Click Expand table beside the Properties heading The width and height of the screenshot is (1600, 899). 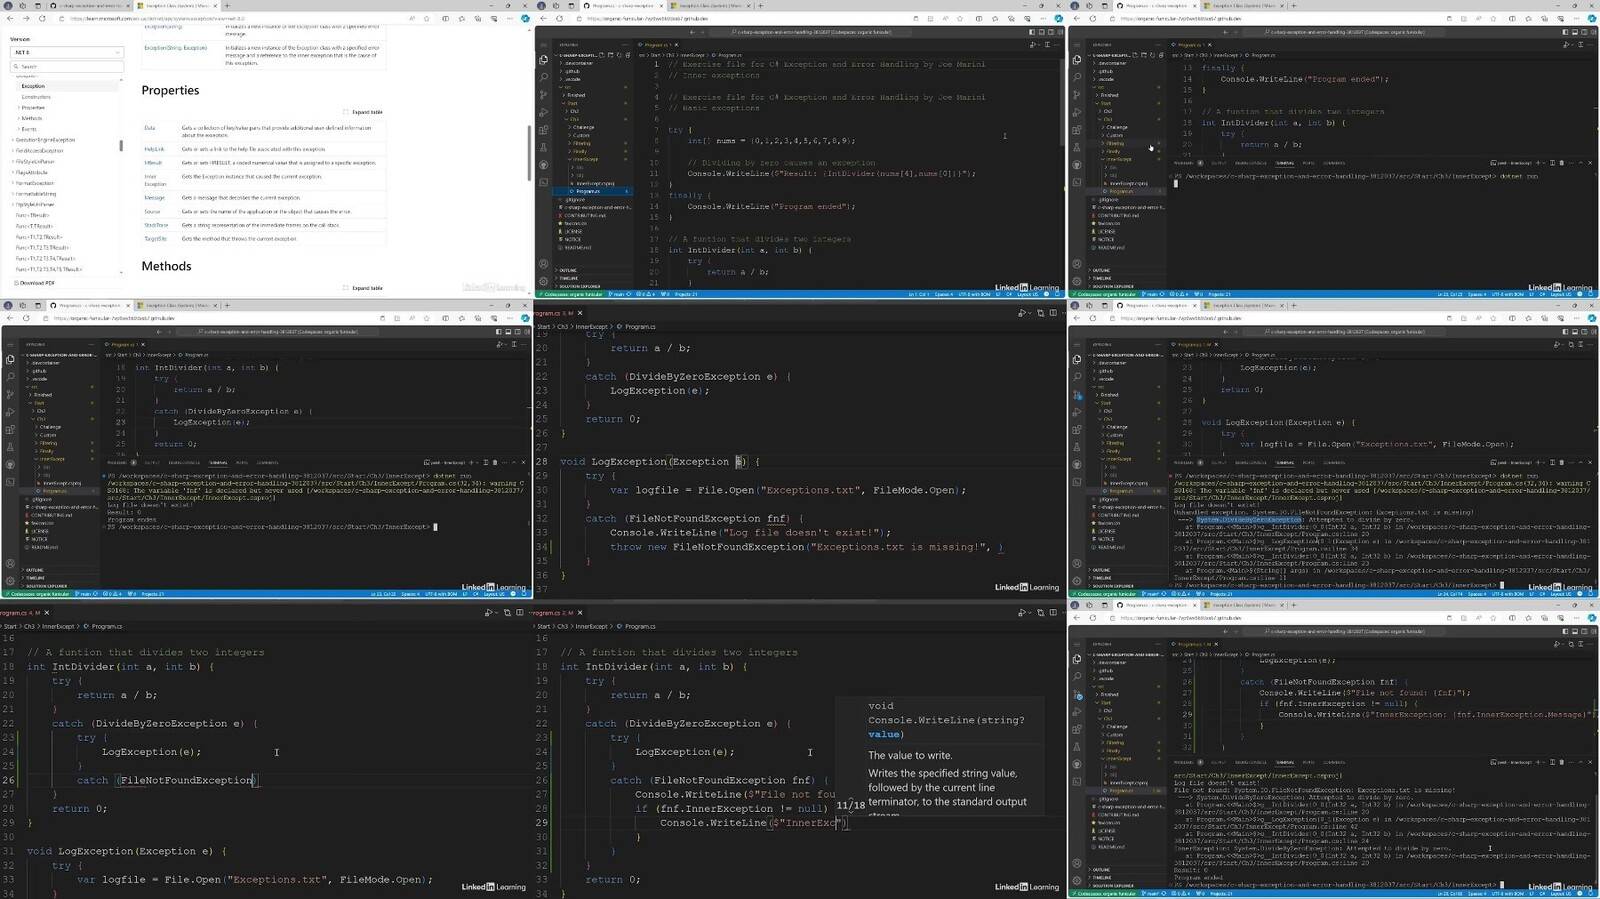pyautogui.click(x=363, y=112)
